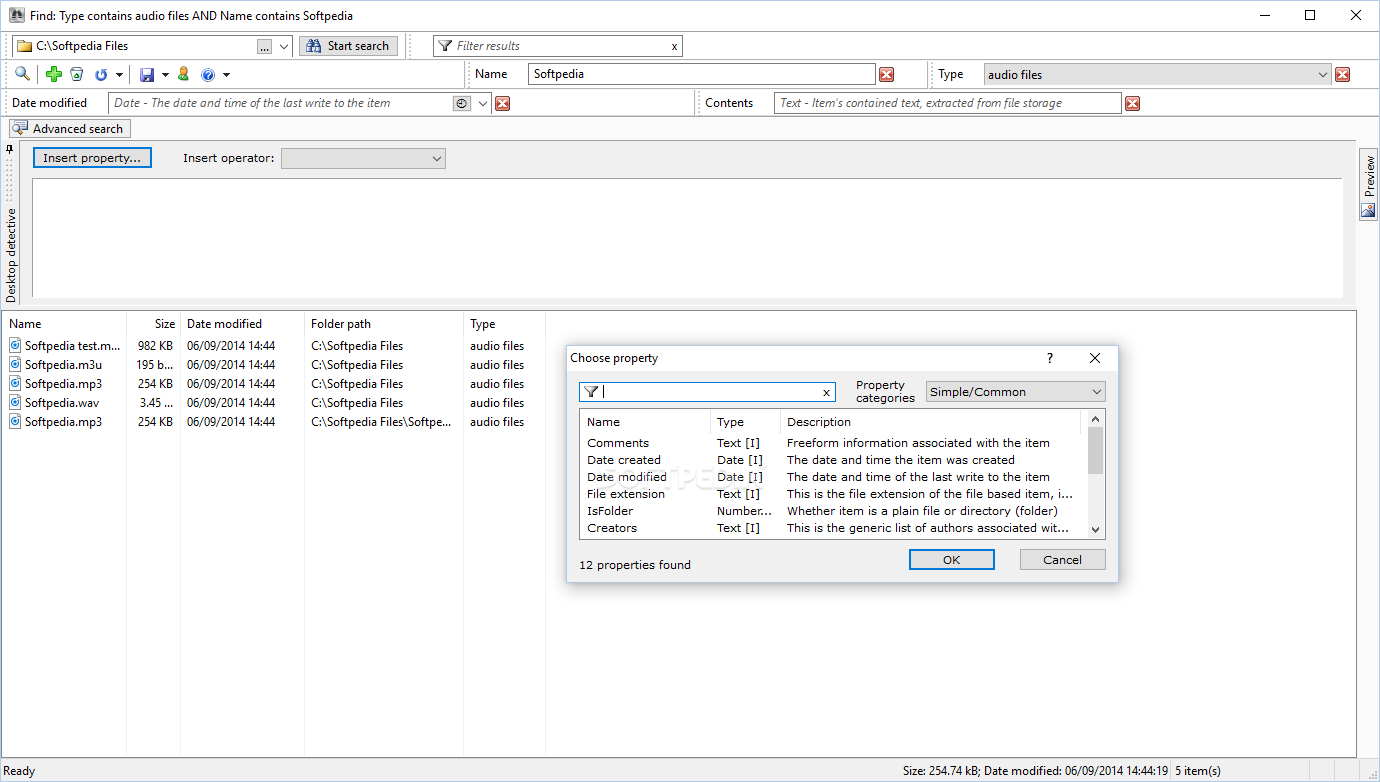The height and width of the screenshot is (782, 1380).
Task: Select the File extension property row
Action: 832,494
